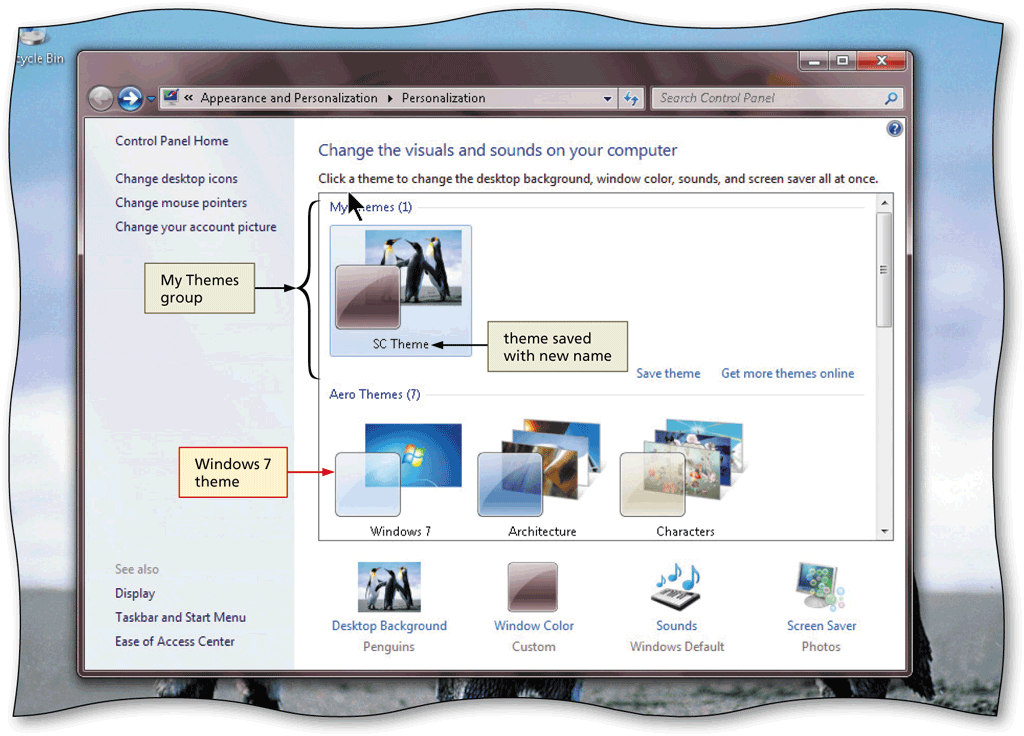Click the Control Panel icon in address bar
The image size is (1024, 736).
click(x=171, y=97)
